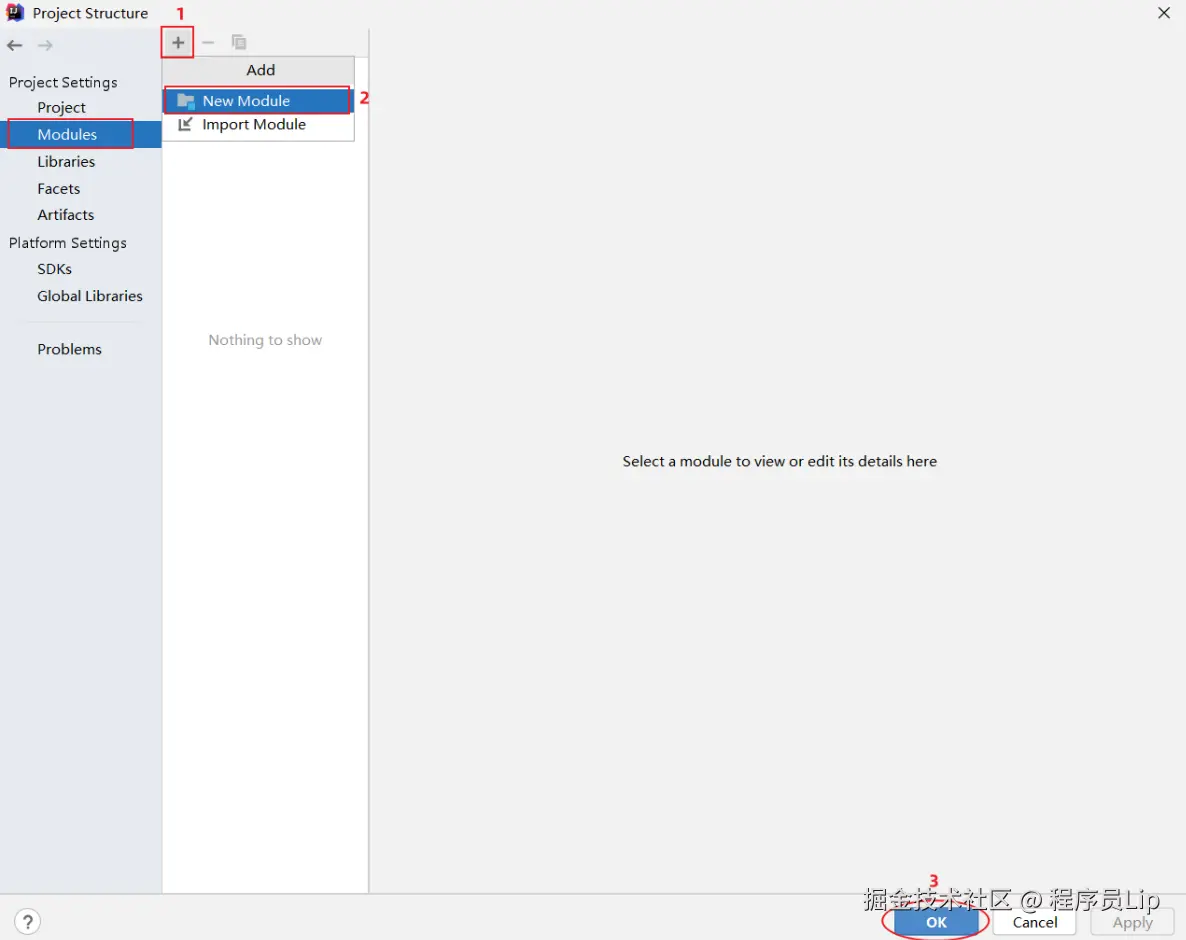Go back with the left arrow
The image size is (1186, 940).
click(14, 45)
